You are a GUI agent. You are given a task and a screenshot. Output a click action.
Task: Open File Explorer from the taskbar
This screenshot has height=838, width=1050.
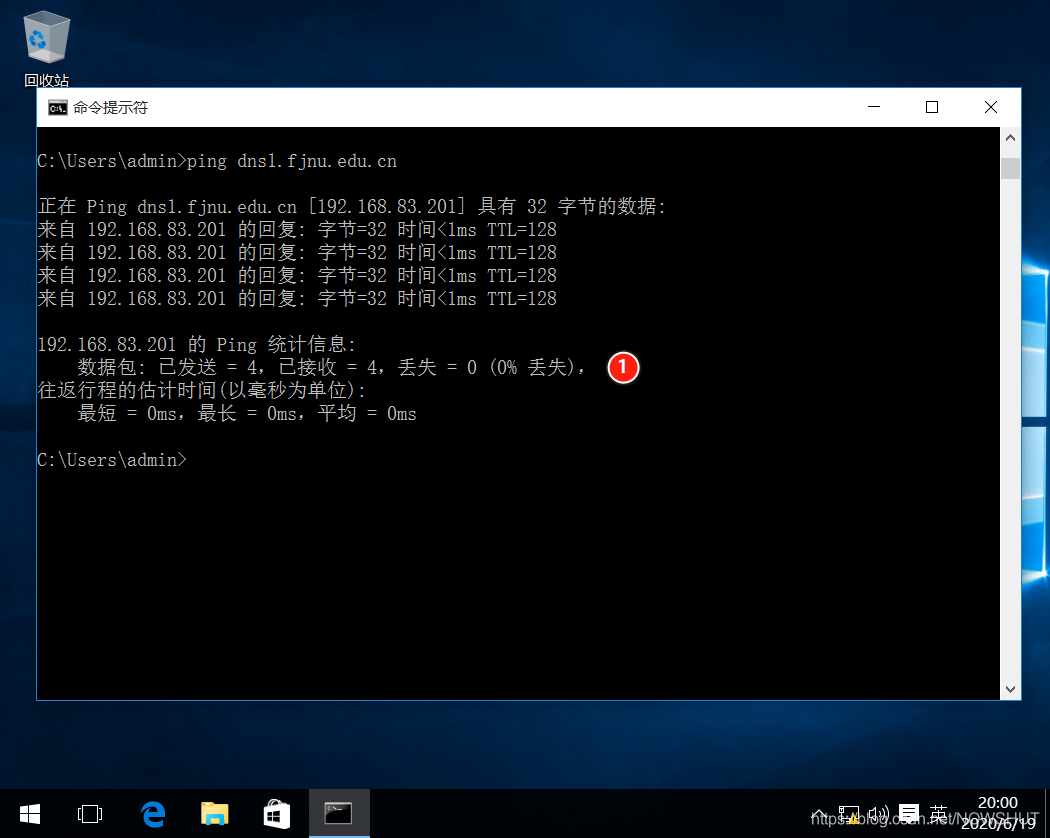coord(215,814)
